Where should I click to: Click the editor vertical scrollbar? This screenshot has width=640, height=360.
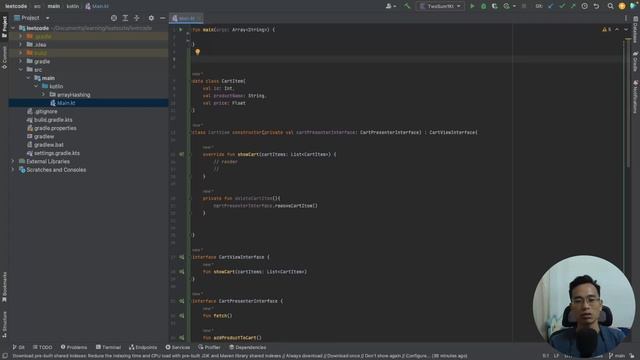coord(629,102)
